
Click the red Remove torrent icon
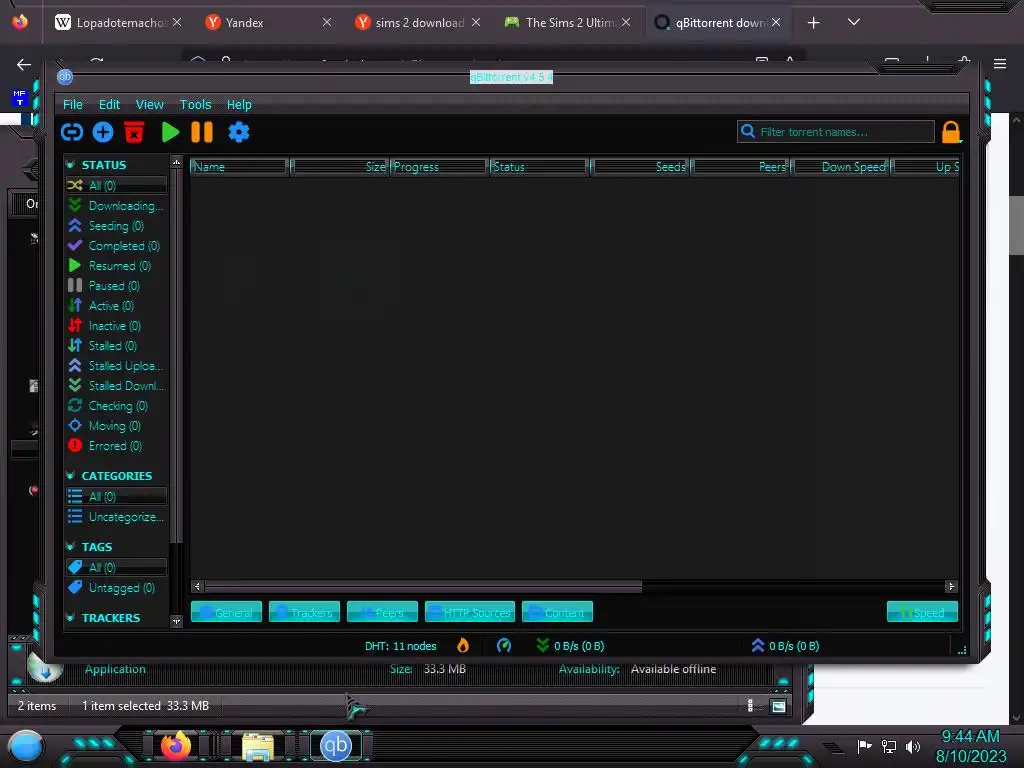tap(134, 132)
